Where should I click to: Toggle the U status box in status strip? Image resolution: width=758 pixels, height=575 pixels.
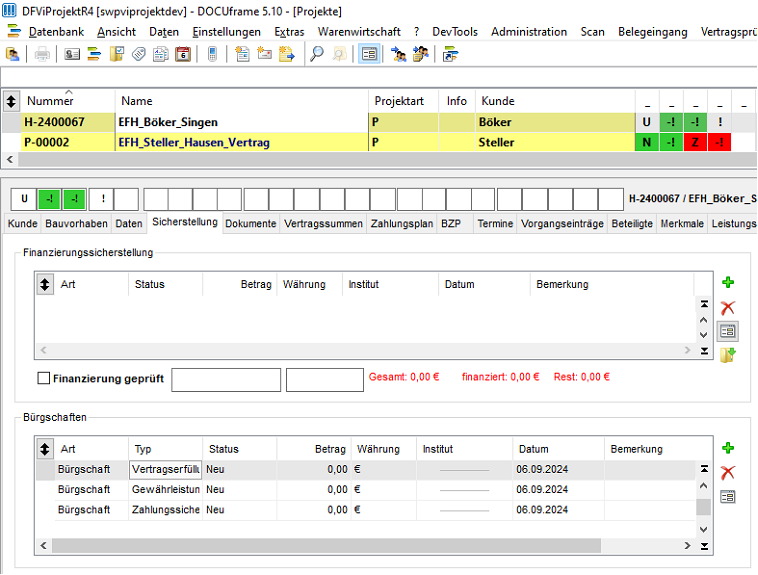coord(24,199)
